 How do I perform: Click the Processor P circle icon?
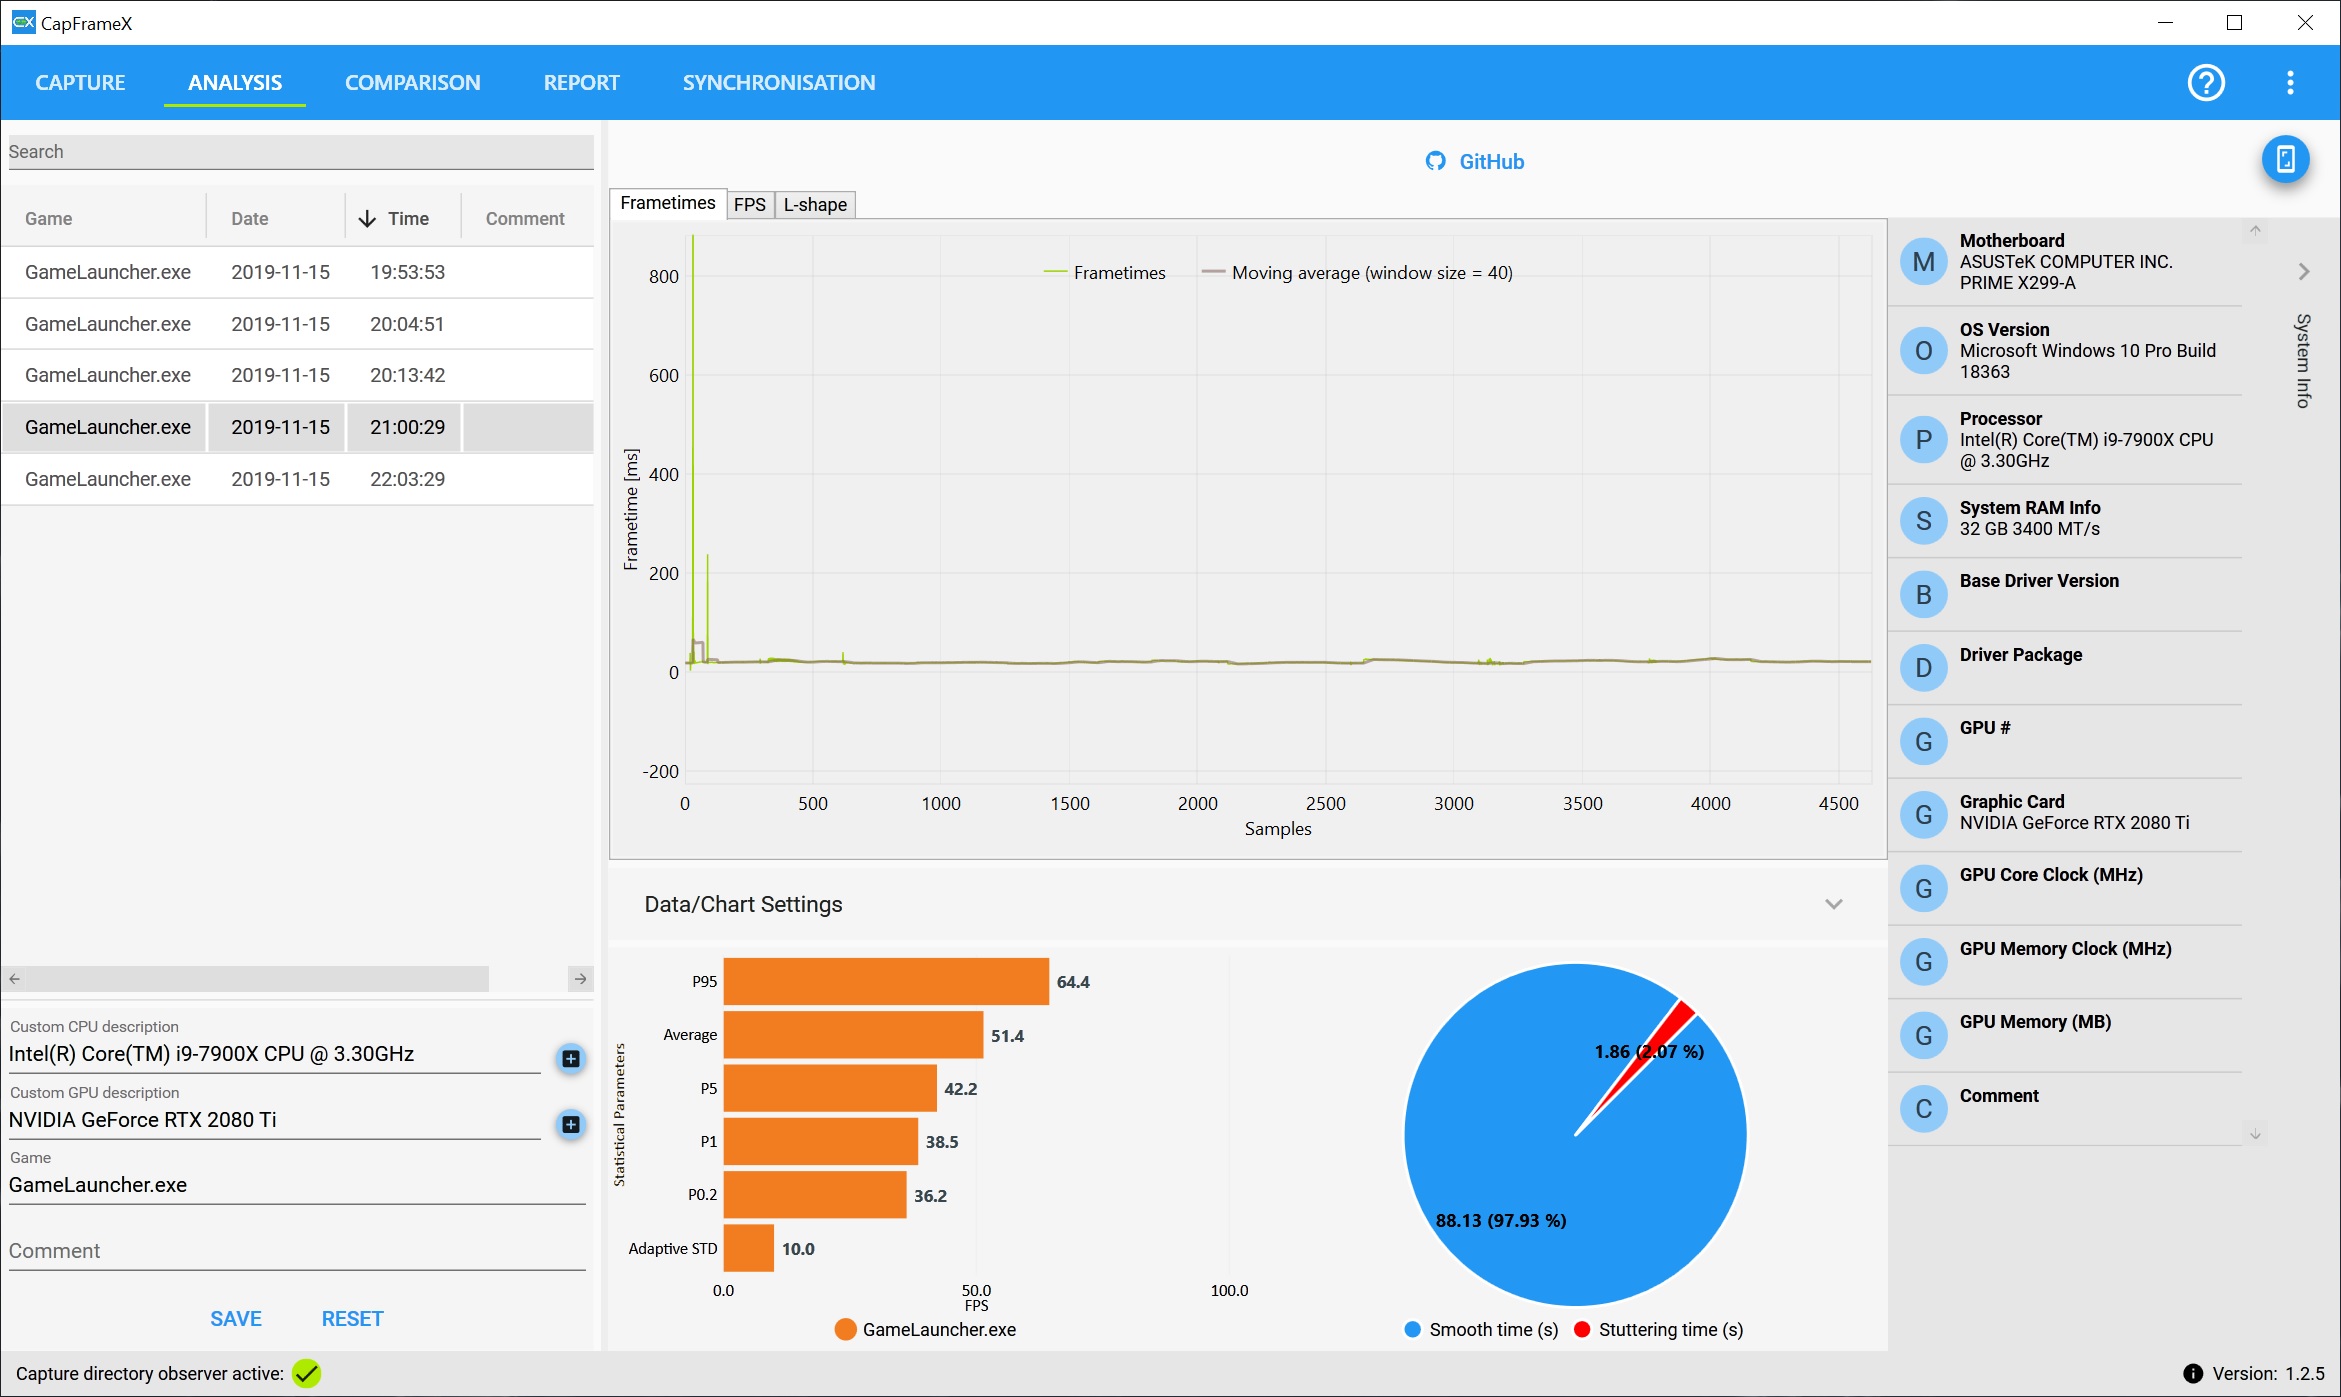(1922, 440)
